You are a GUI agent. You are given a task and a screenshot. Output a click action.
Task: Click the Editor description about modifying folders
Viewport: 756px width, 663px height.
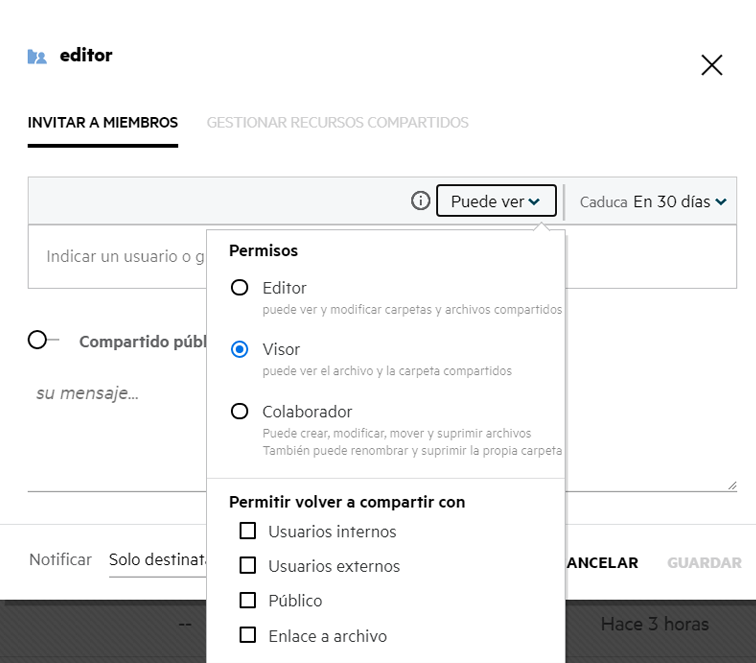click(x=412, y=310)
